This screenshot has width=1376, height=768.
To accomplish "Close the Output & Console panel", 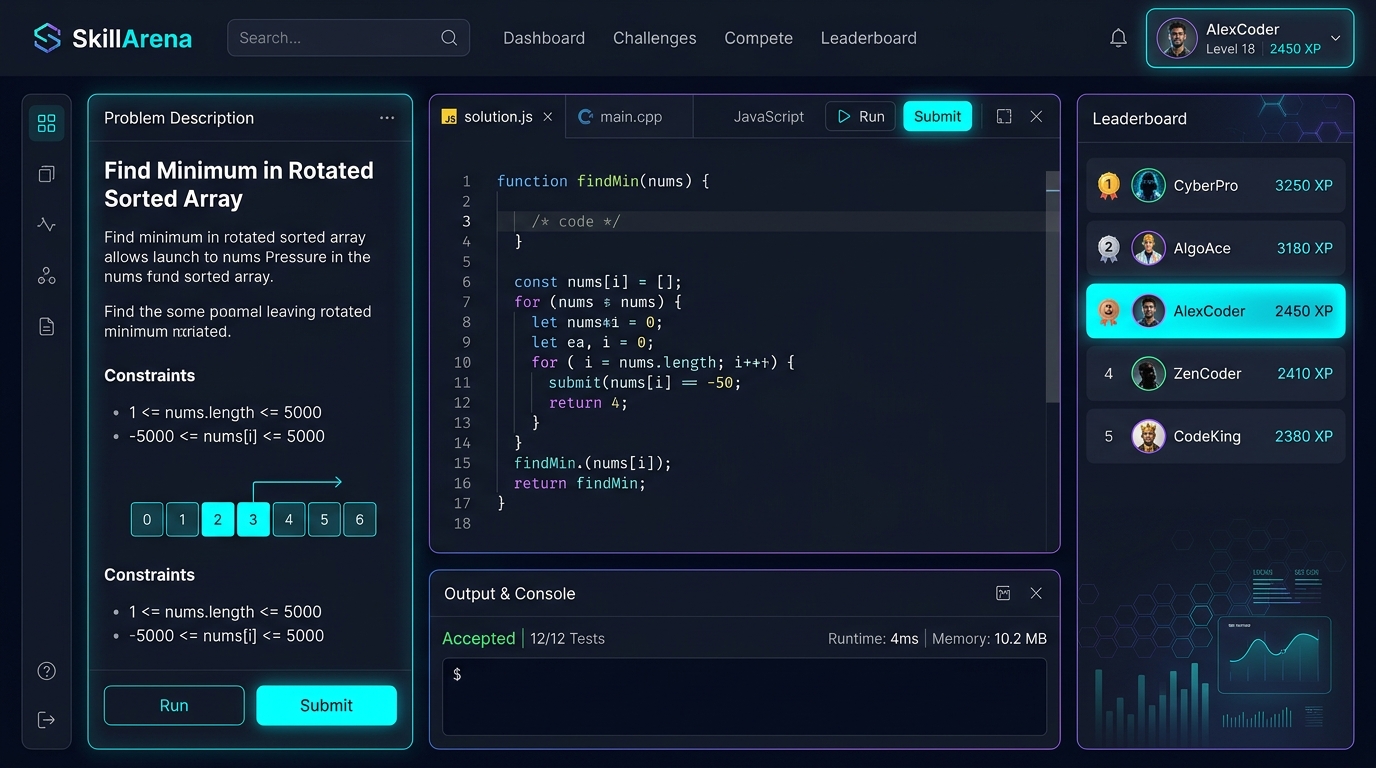I will point(1036,593).
